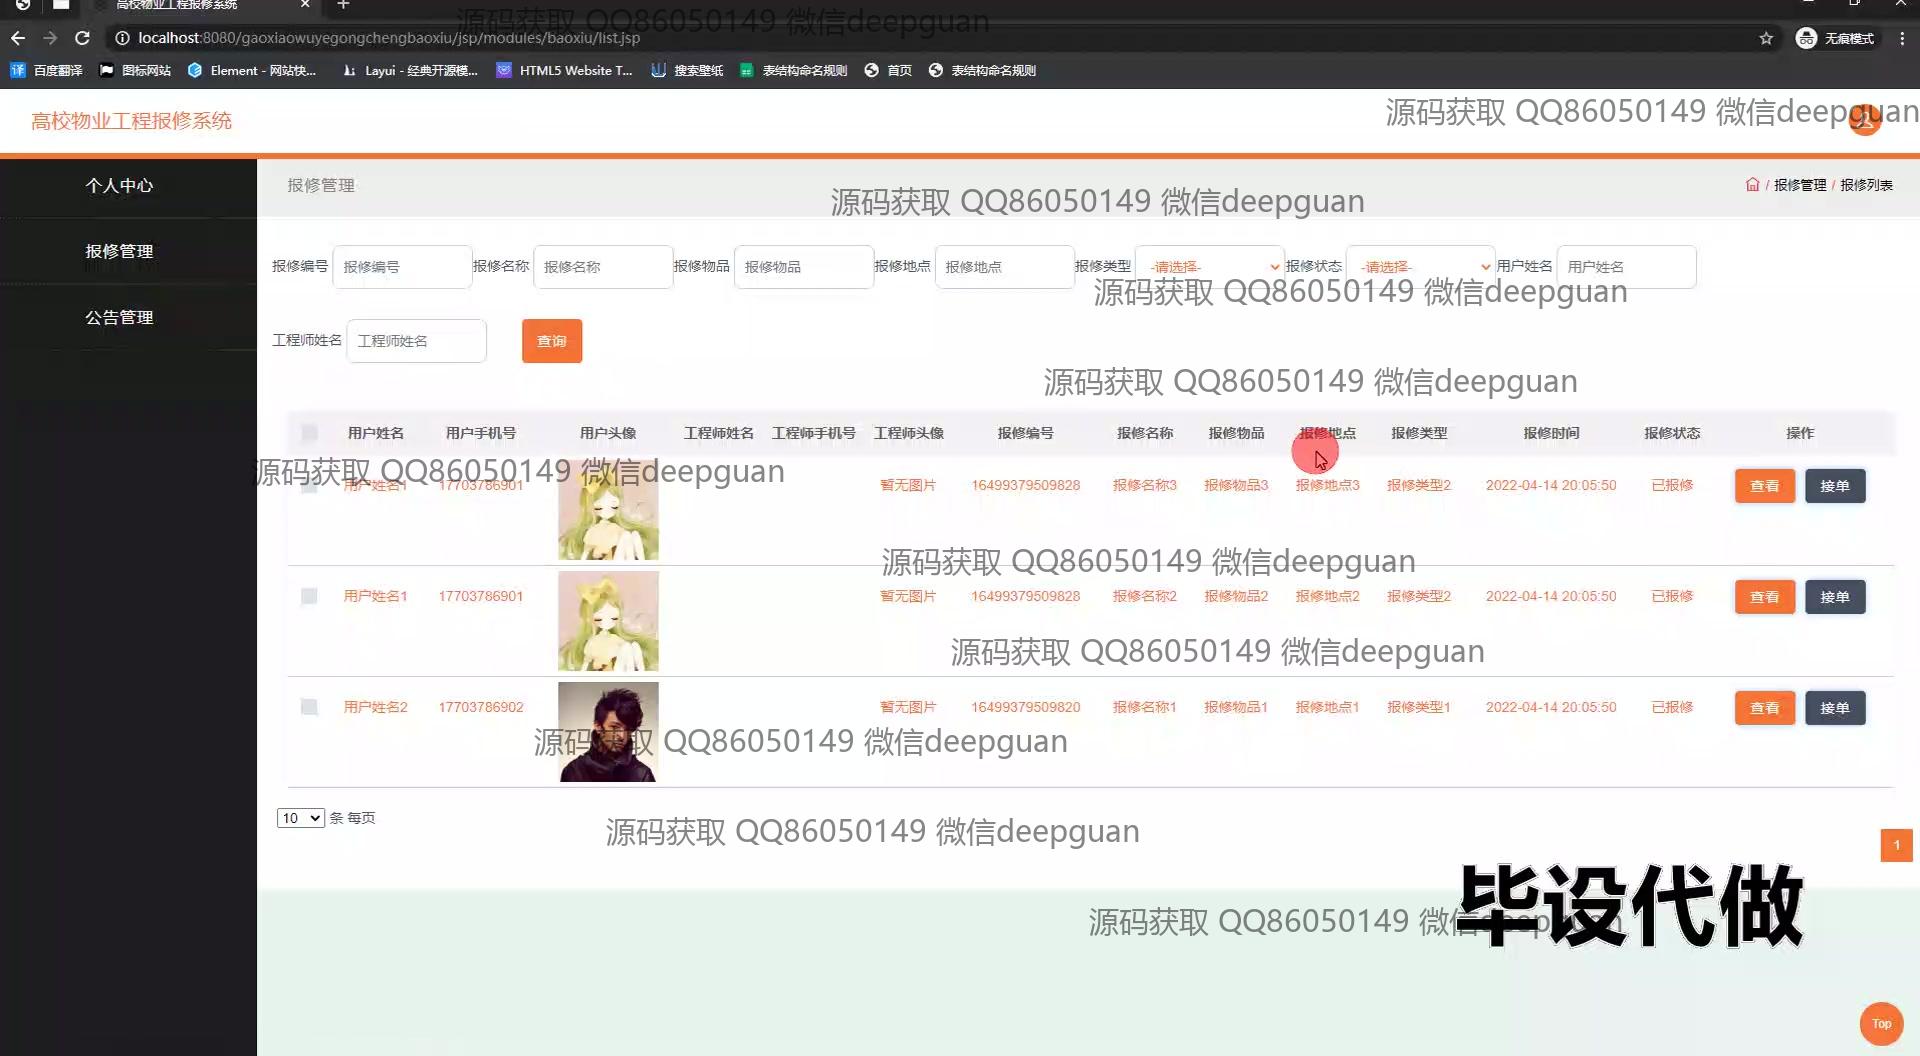Open the browser three-dot menu

click(1902, 38)
